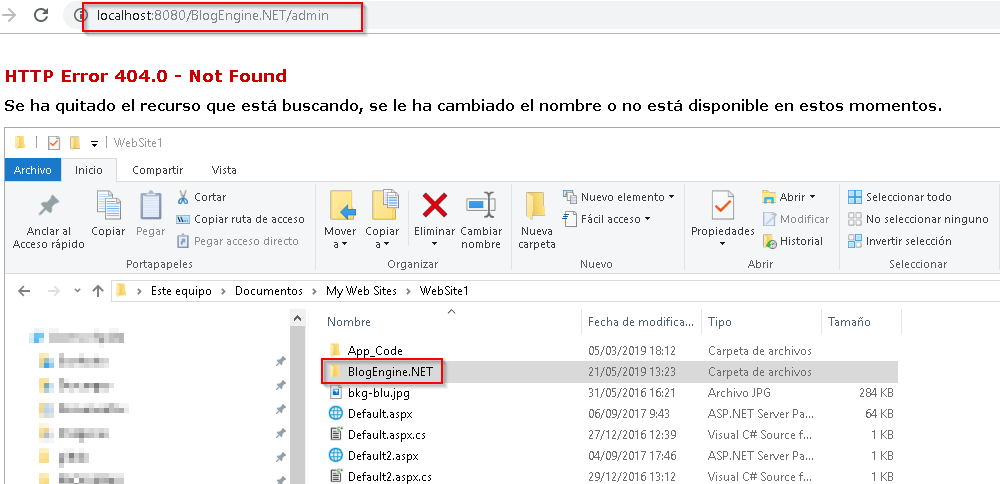Click the Historial button
The width and height of the screenshot is (1000, 484).
tap(793, 241)
